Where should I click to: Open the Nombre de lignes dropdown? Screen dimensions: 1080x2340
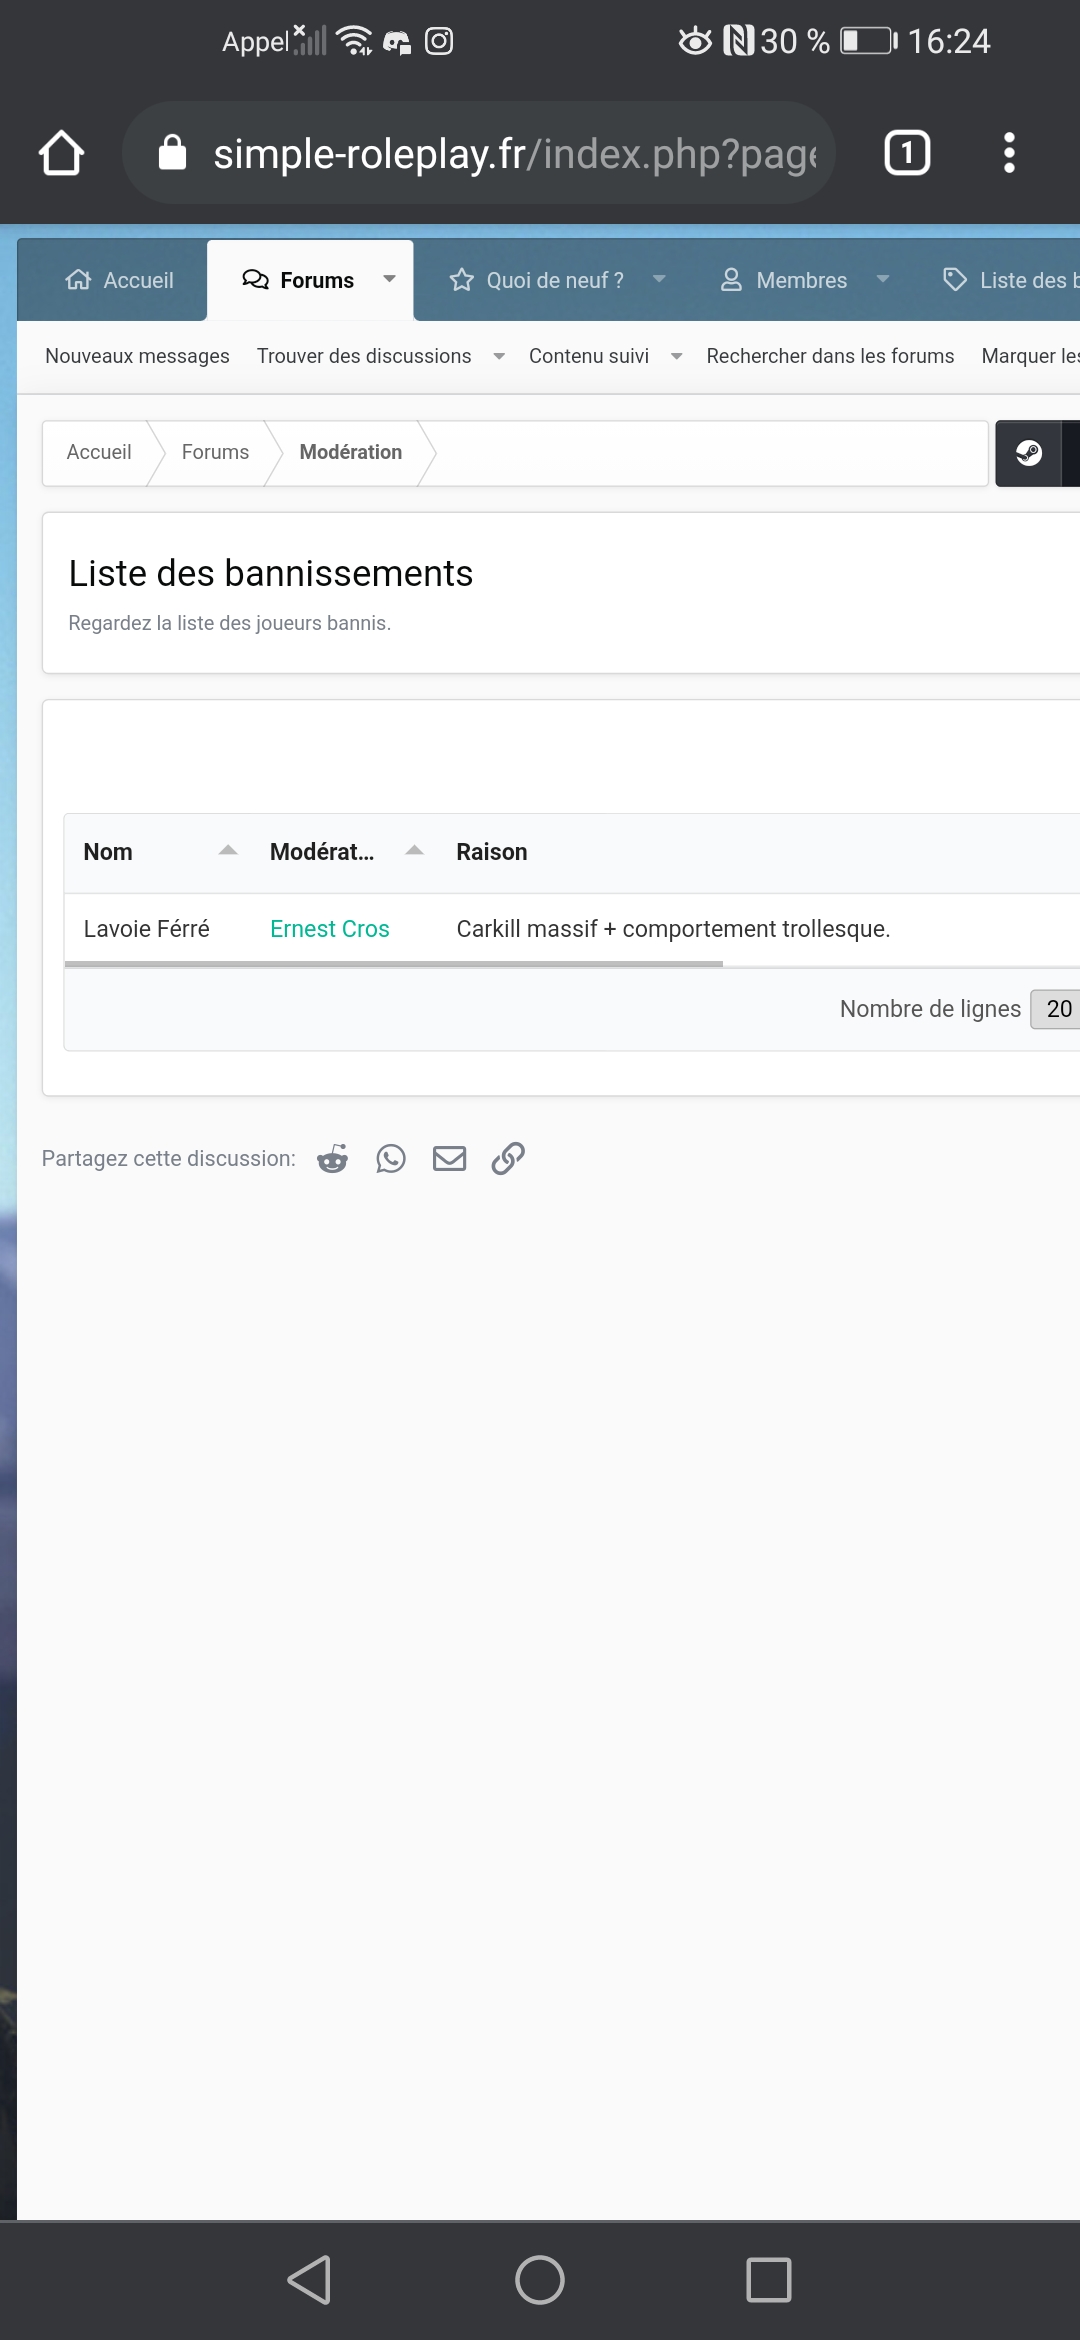coord(1056,1009)
